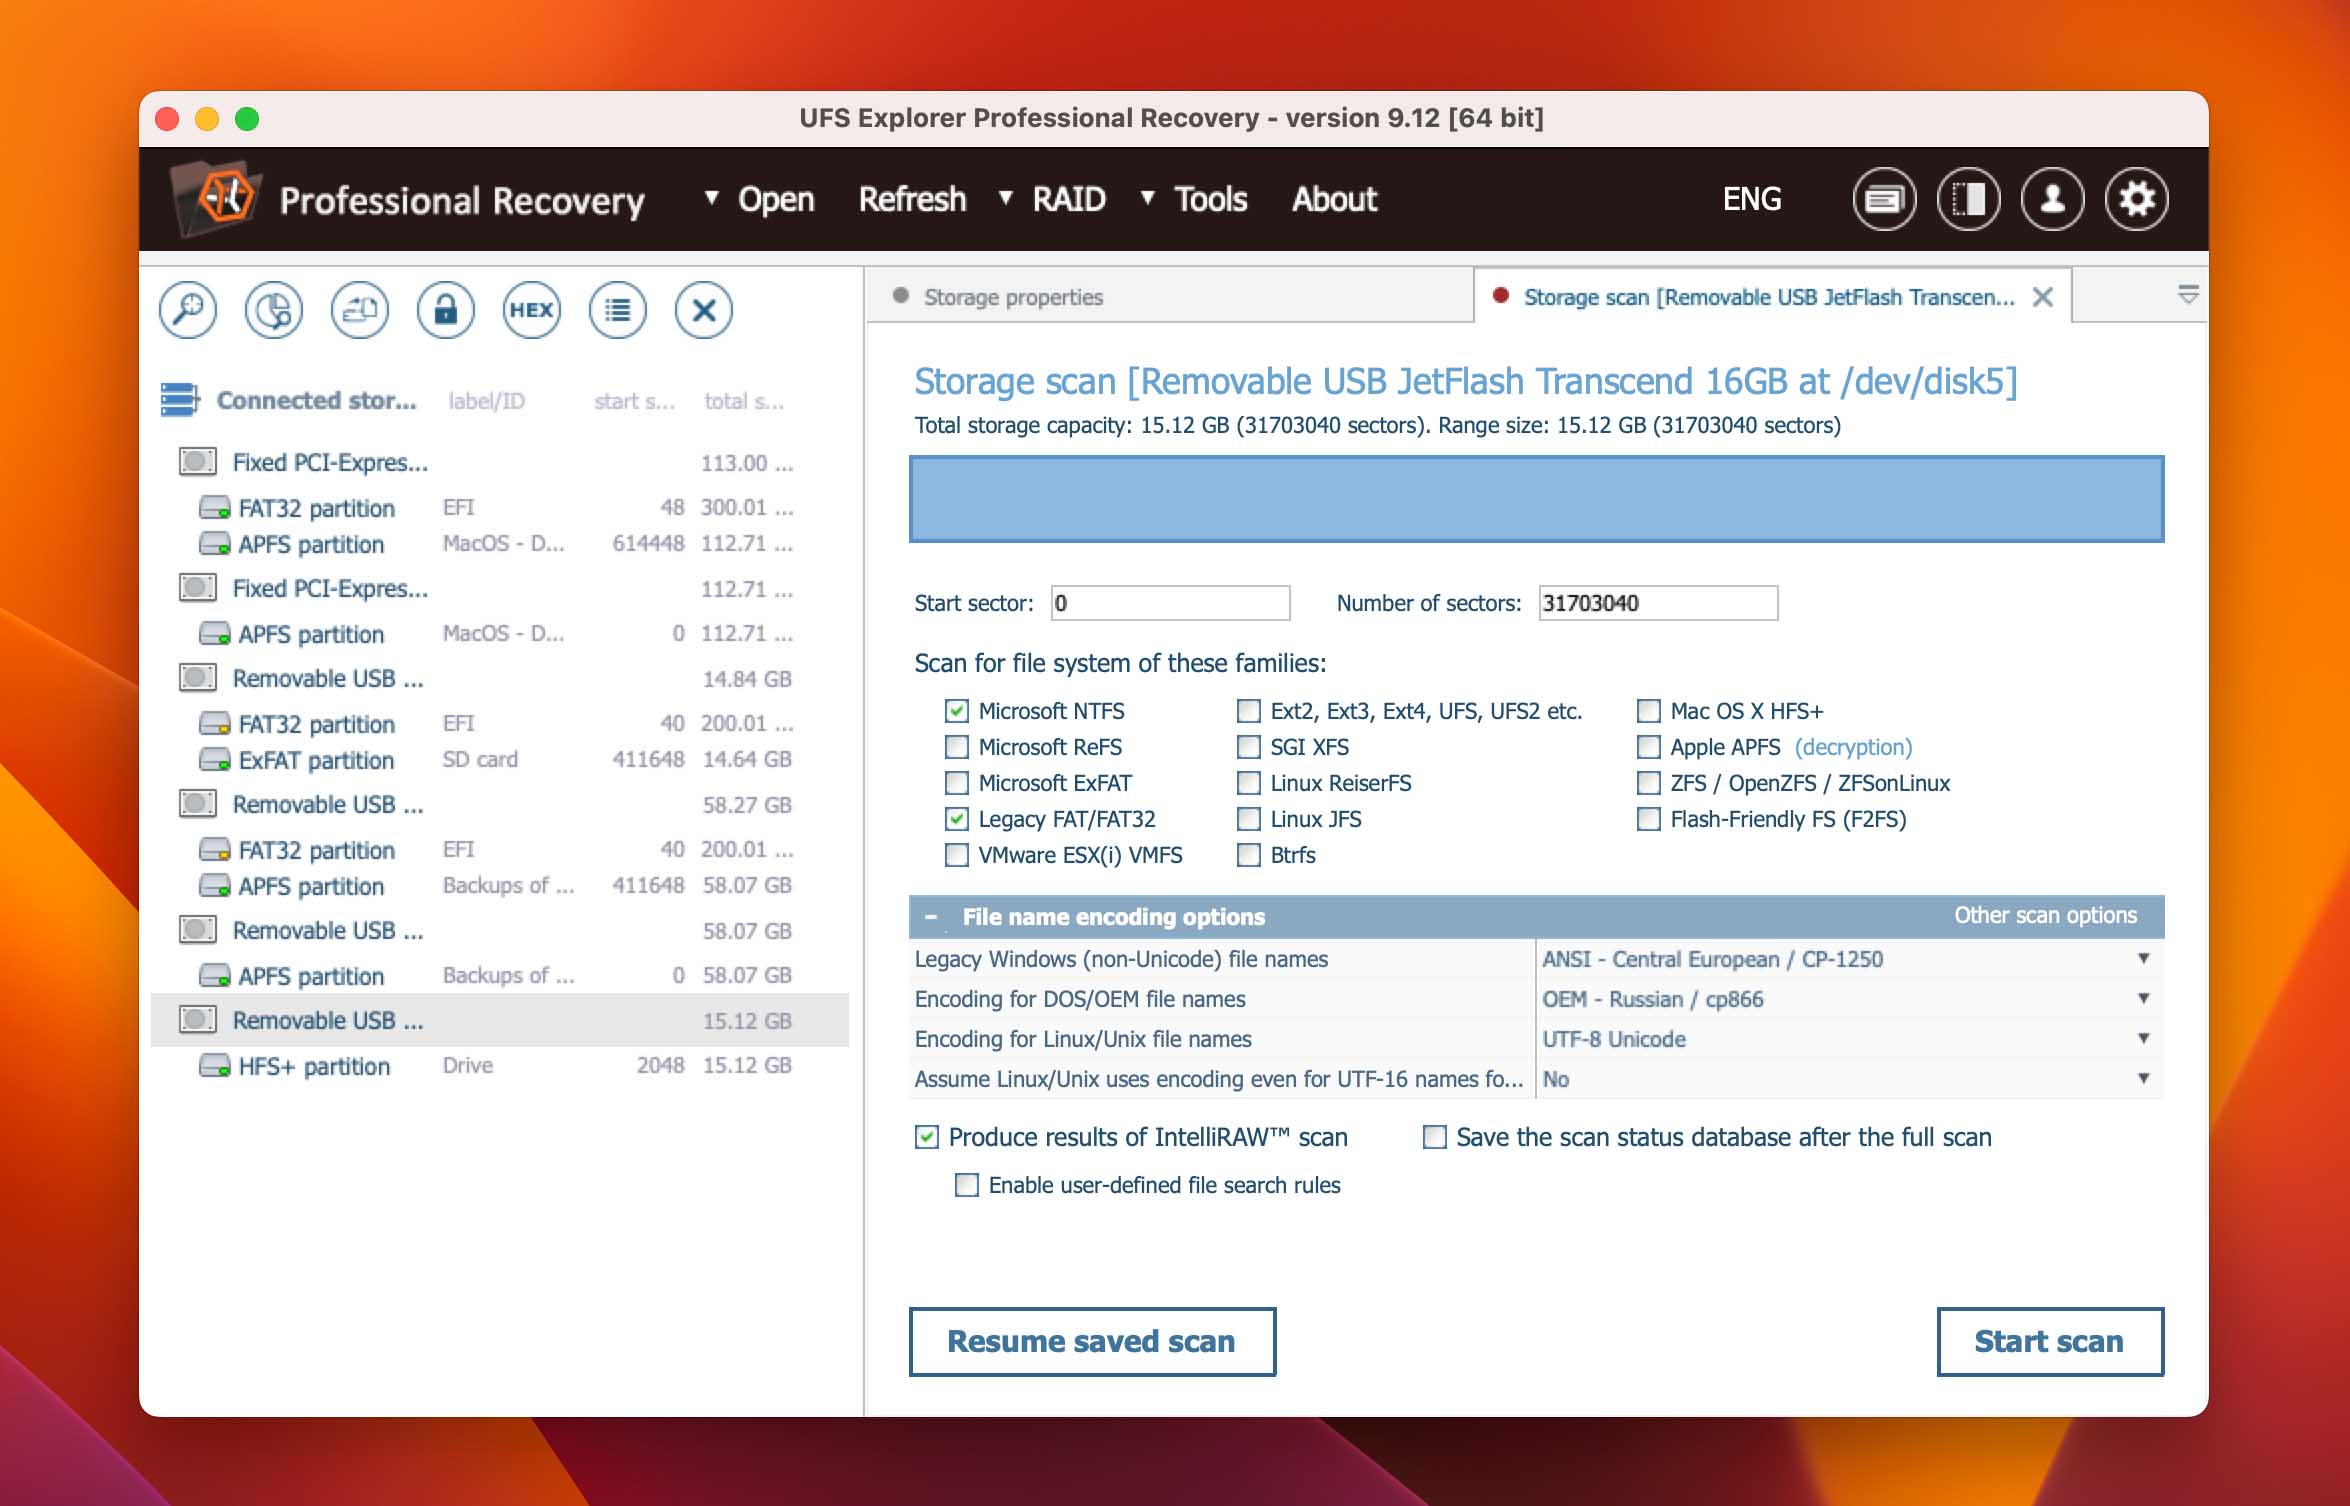This screenshot has width=2350, height=1506.
Task: Click the Number of sectors field
Action: [x=1658, y=603]
